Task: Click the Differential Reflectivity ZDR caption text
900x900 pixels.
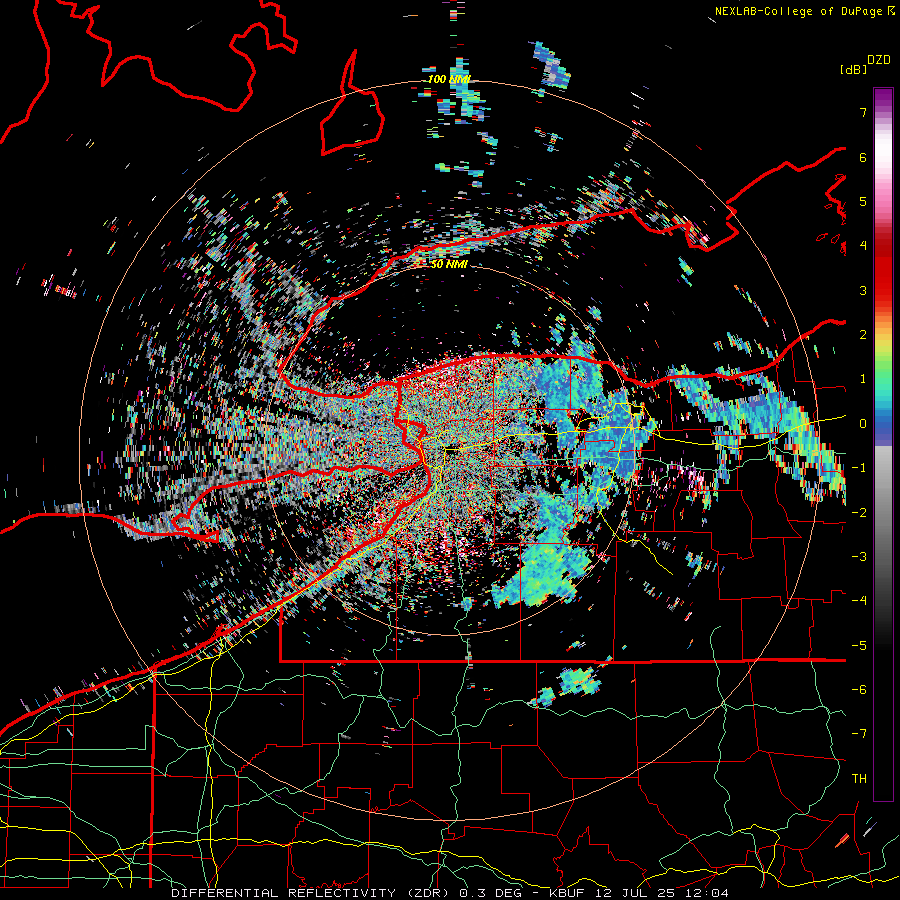Action: pos(450,893)
